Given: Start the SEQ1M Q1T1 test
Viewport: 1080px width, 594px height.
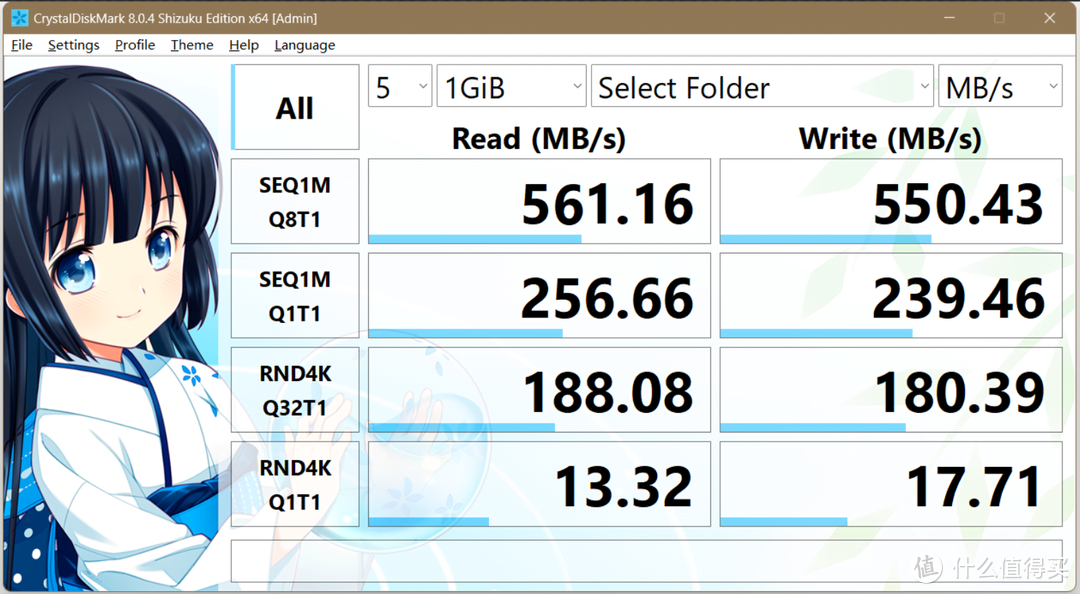Looking at the screenshot, I should (294, 295).
